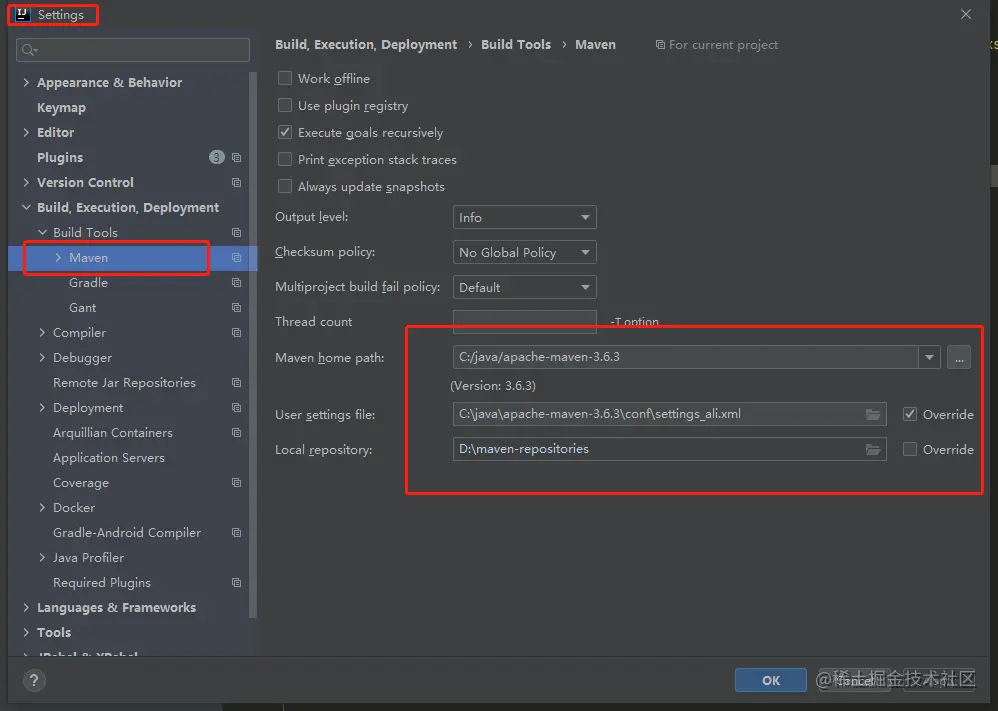Click the folder icon for Local repository
This screenshot has width=998, height=711.
coord(873,449)
